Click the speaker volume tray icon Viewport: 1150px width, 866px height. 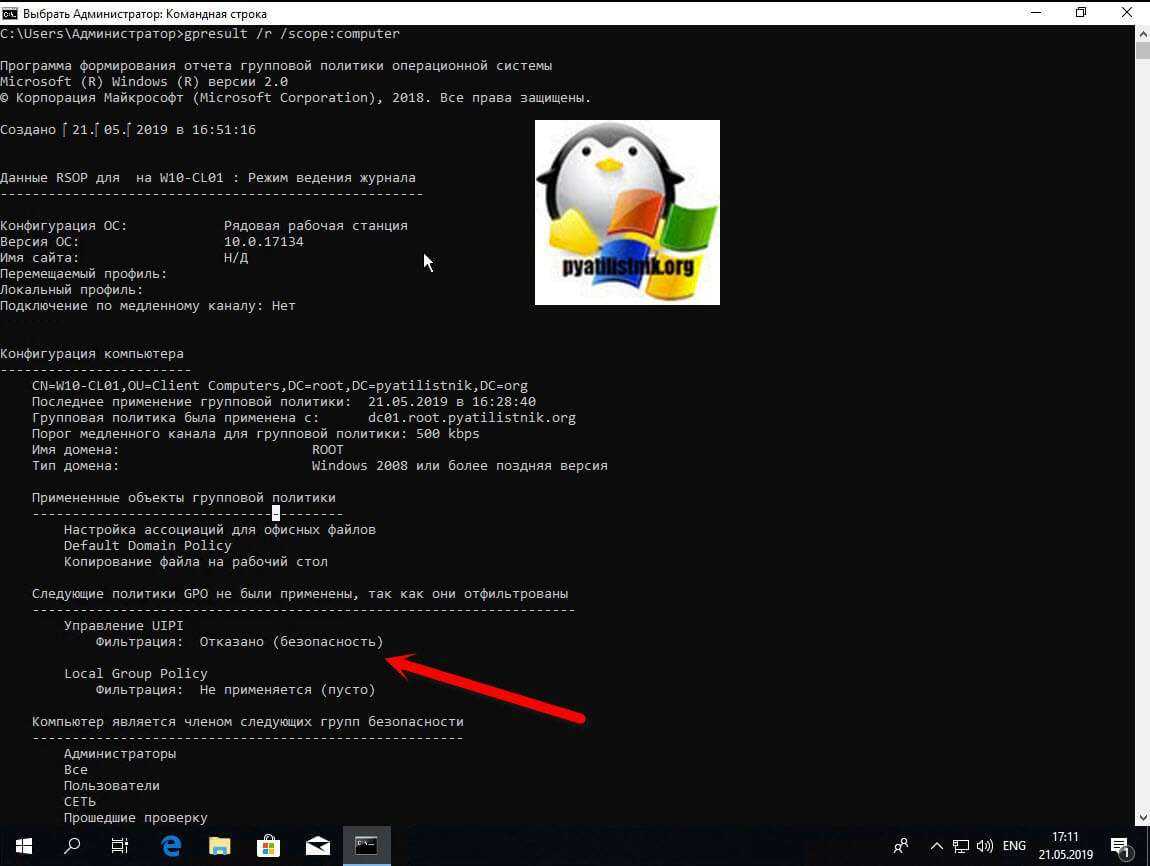tap(984, 846)
